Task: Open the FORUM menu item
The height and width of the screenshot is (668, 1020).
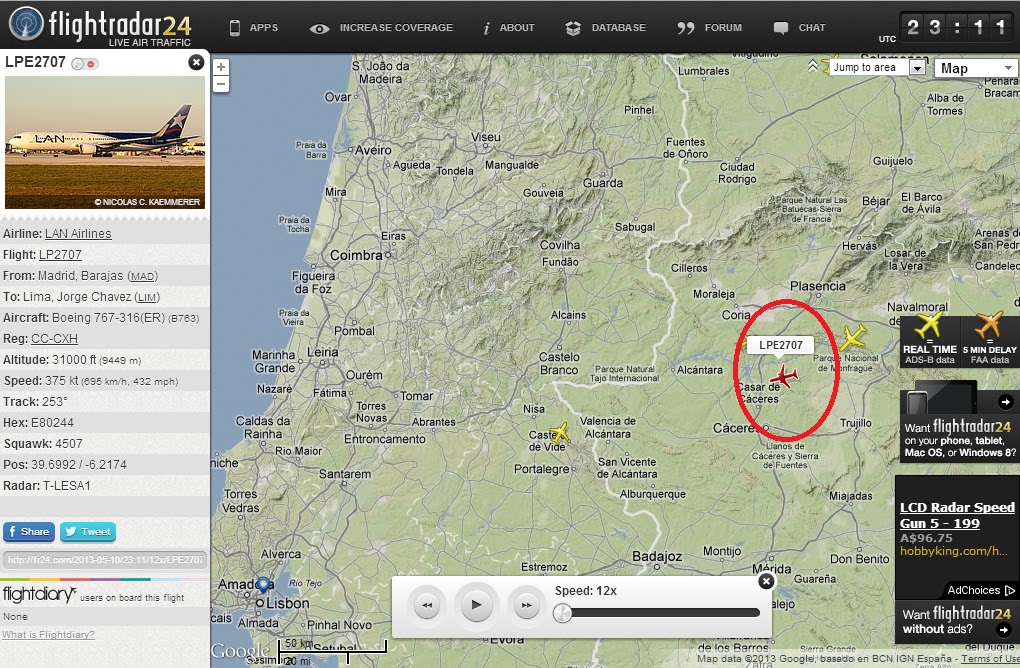Action: pyautogui.click(x=709, y=27)
